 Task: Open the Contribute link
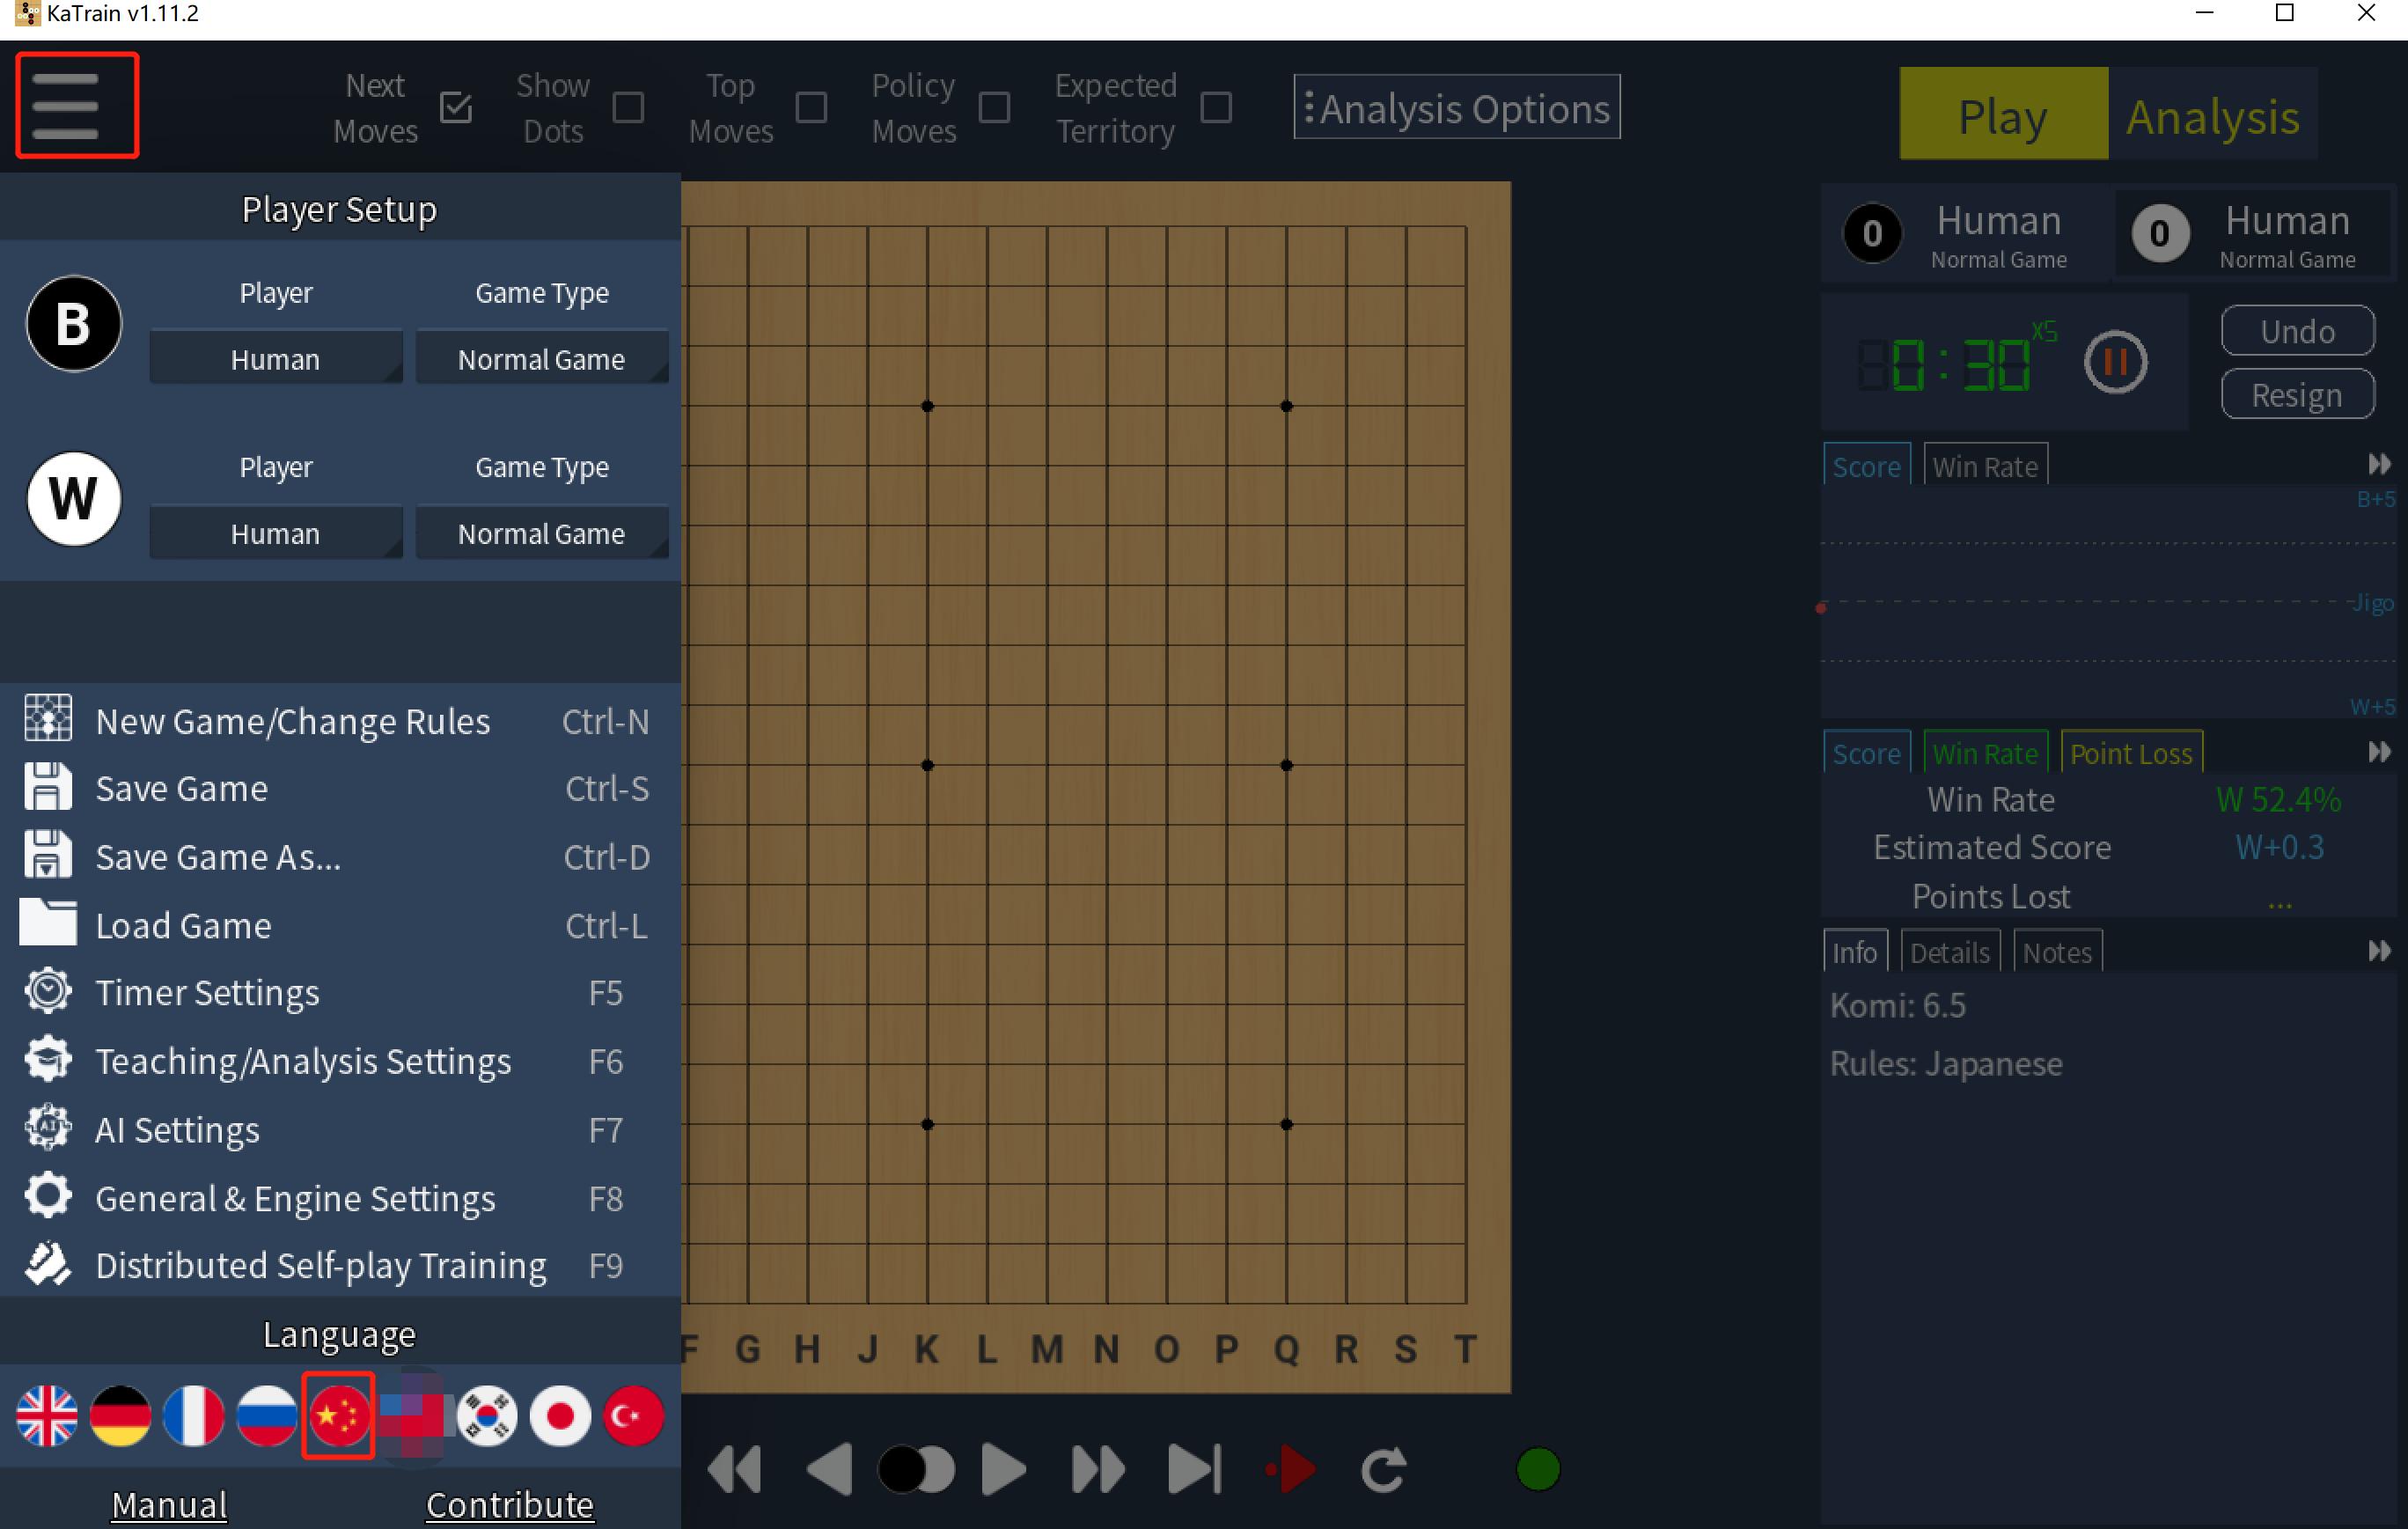tap(510, 1503)
